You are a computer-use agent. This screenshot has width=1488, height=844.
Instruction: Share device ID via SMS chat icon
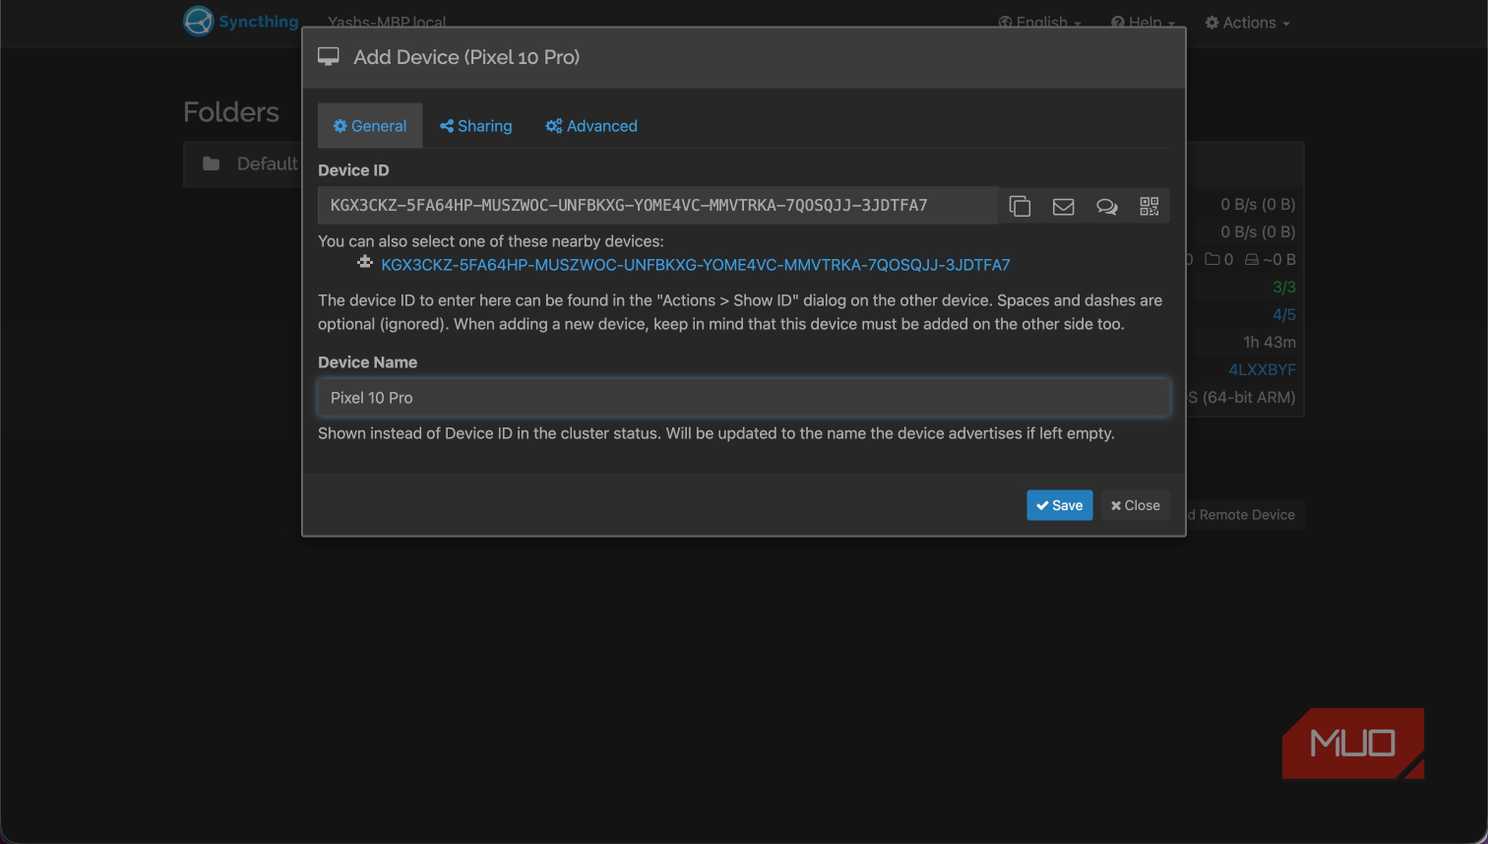pos(1106,206)
